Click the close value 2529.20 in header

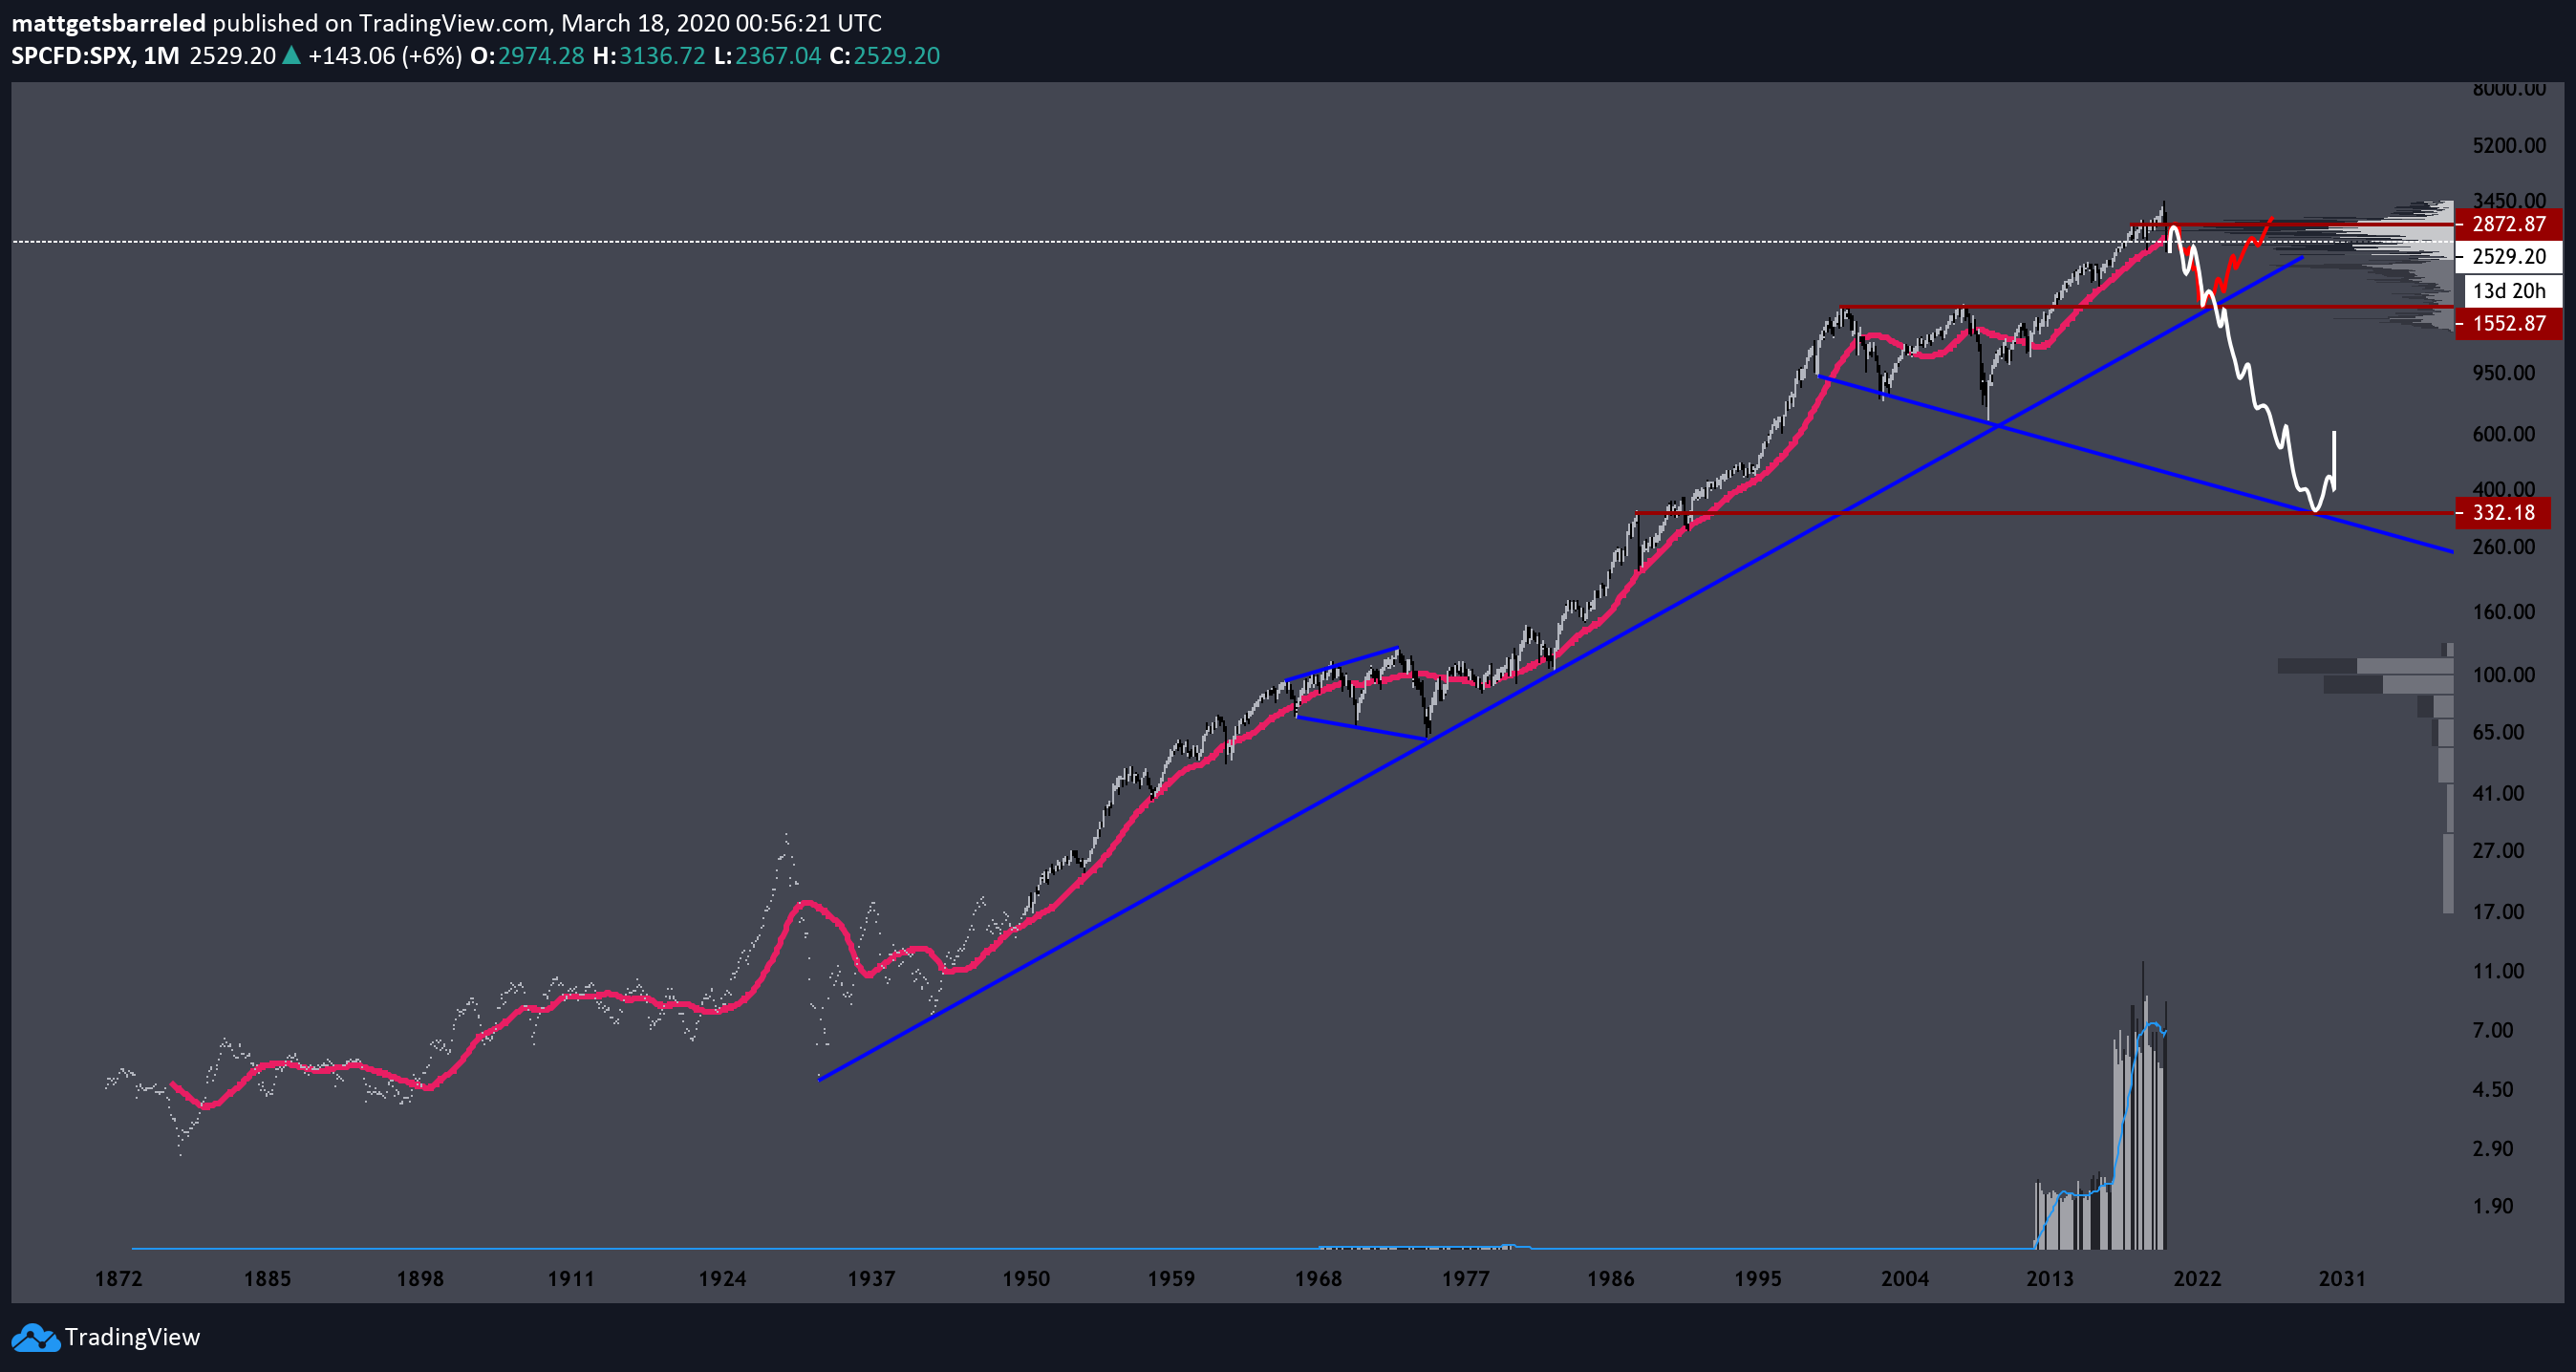pyautogui.click(x=896, y=55)
